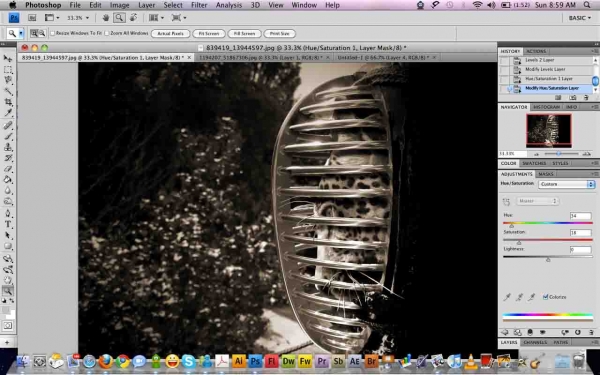Click the Lightness slider handle
The width and height of the screenshot is (600, 375).
pyautogui.click(x=548, y=259)
